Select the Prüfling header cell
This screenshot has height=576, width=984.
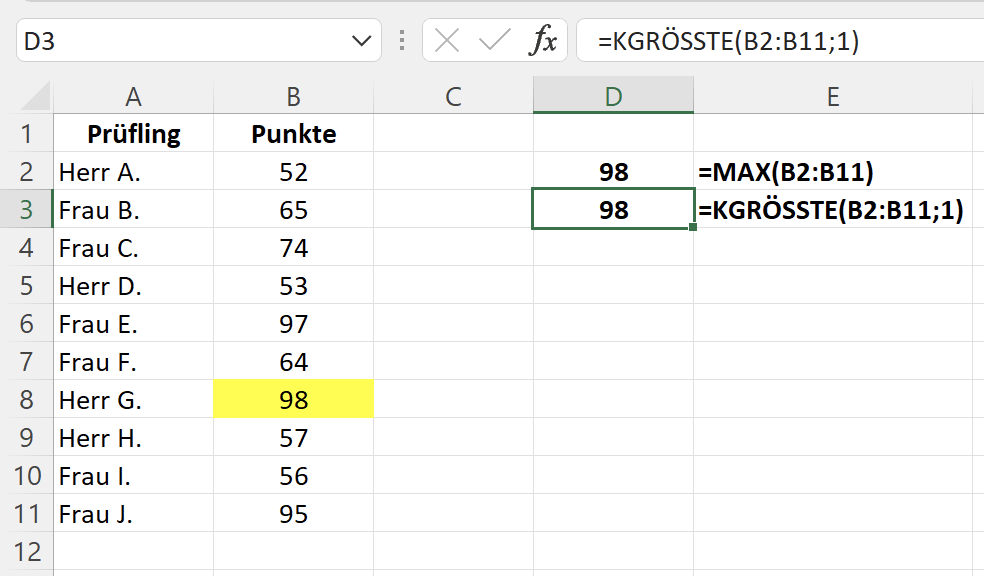point(133,134)
